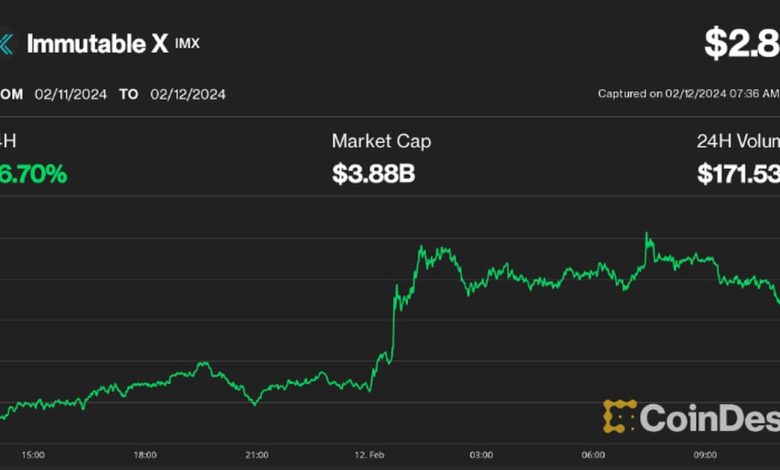Click the 21:00 time axis label

(258, 455)
